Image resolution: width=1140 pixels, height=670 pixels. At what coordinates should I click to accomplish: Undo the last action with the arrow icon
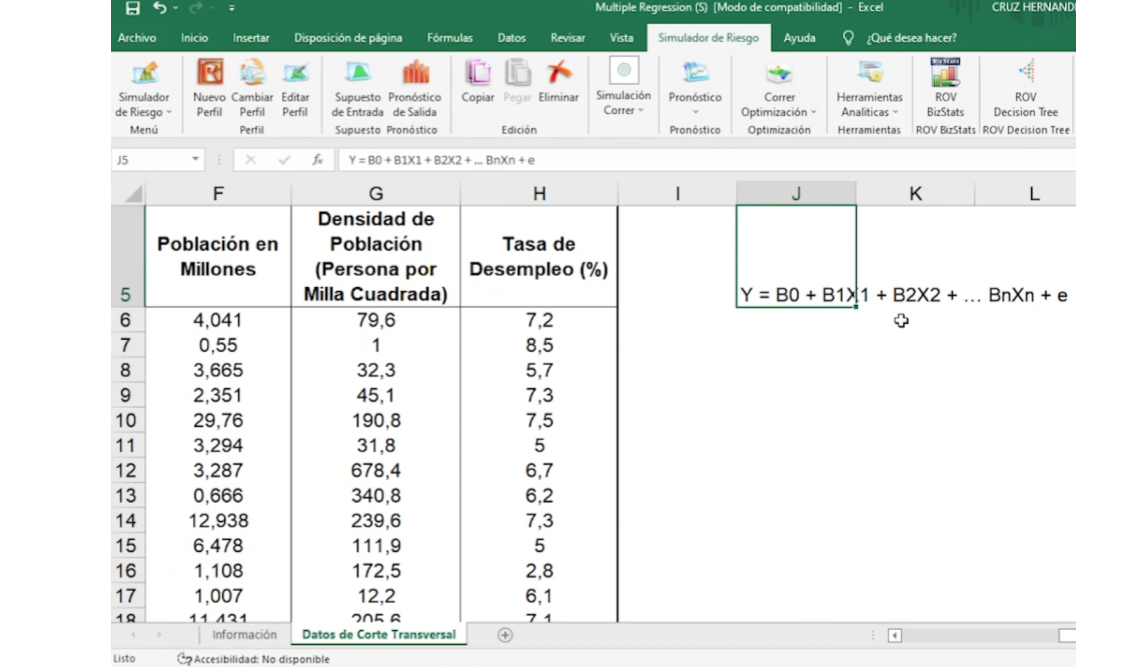[159, 8]
